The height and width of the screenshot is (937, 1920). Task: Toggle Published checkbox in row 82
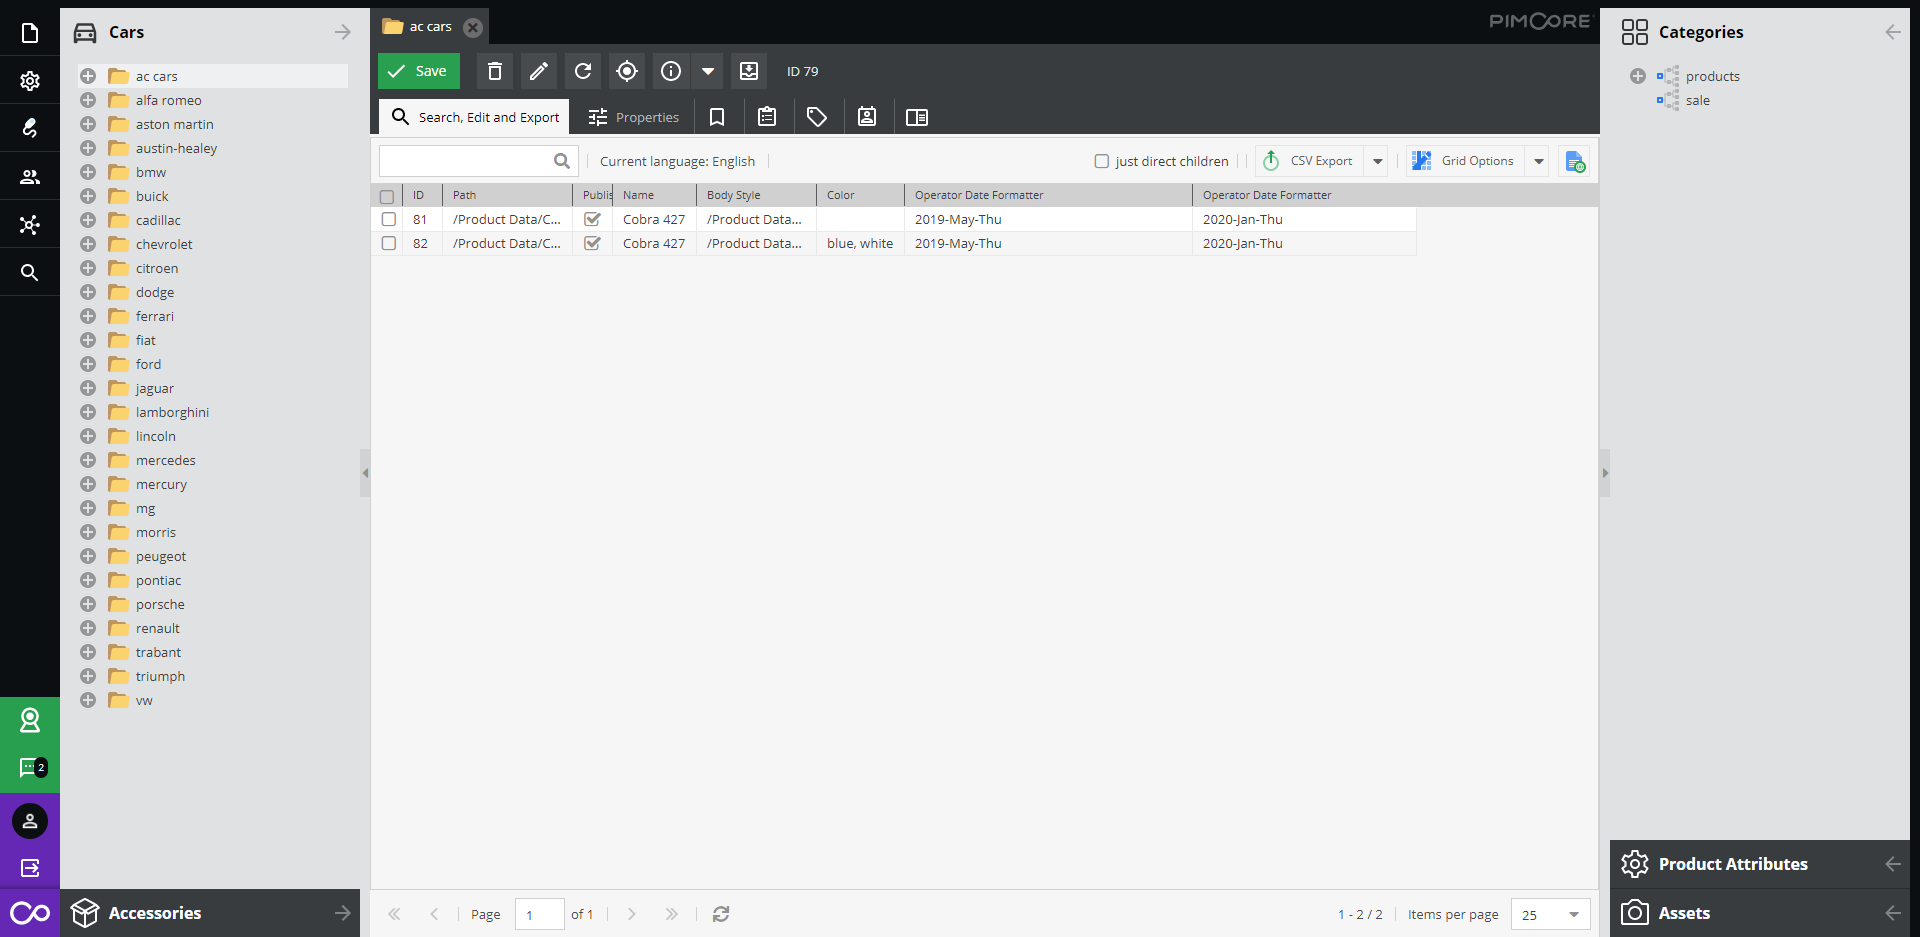(x=592, y=243)
